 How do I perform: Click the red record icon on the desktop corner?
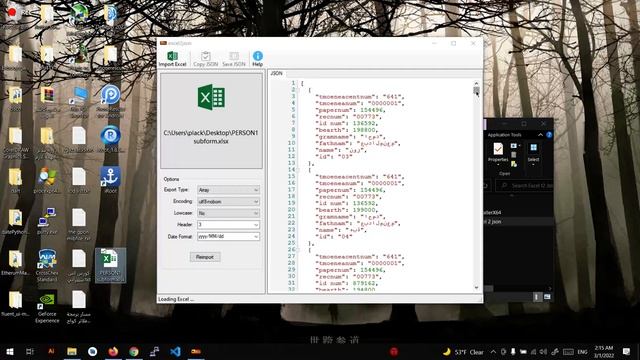click(x=12, y=12)
